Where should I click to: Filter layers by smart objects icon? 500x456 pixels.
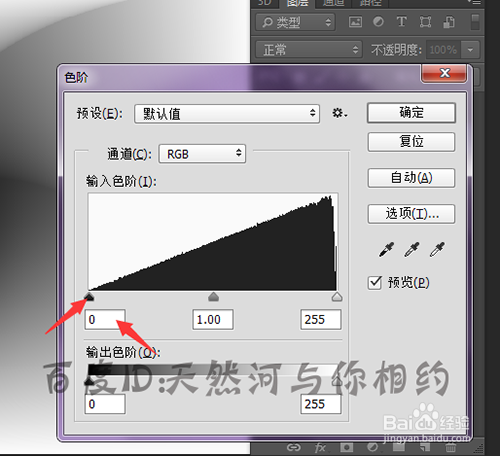[x=449, y=22]
